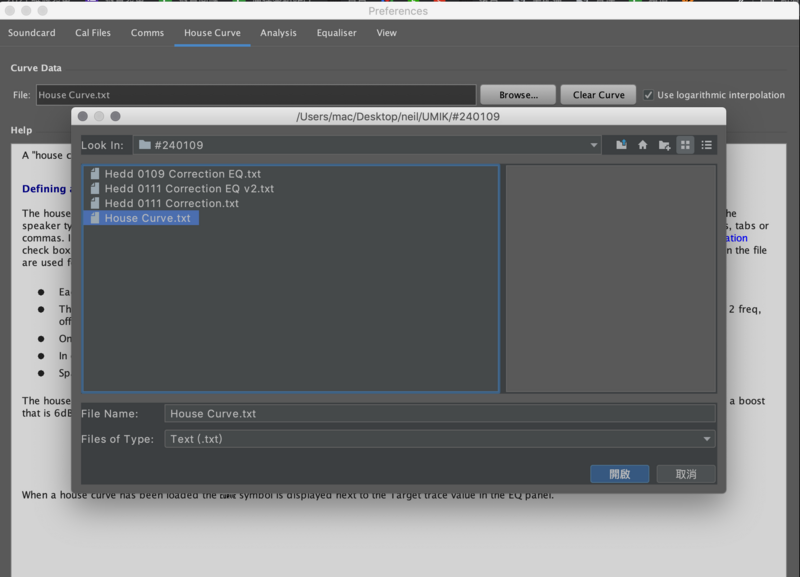Create a new folder in dialog
The image size is (800, 577).
[664, 145]
